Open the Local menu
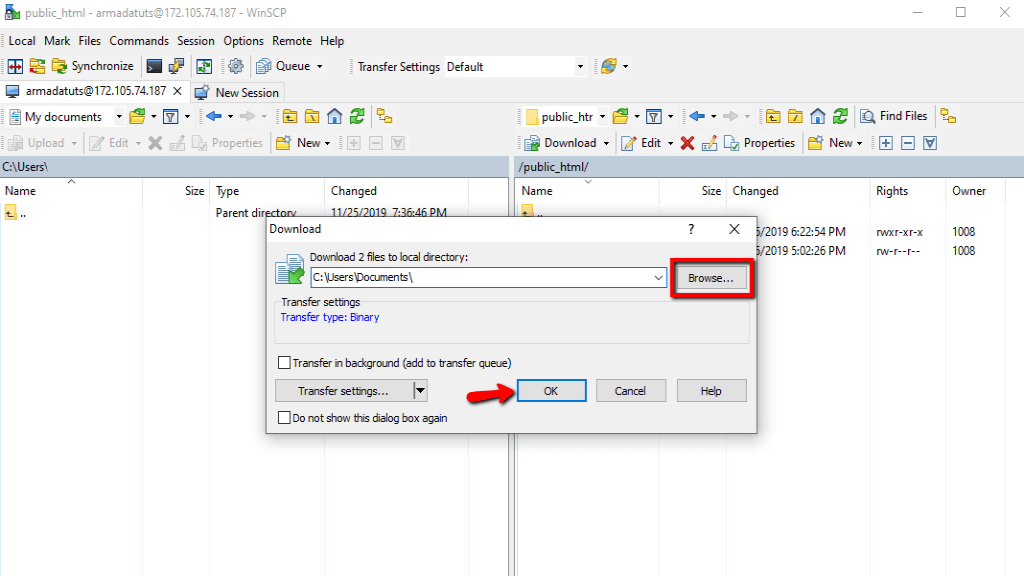 click(22, 40)
